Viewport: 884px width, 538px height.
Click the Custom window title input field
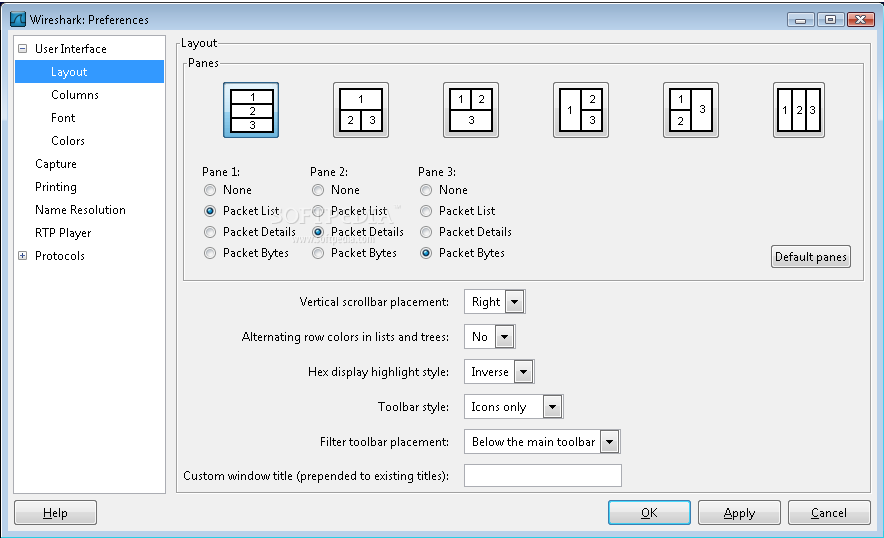pos(542,475)
